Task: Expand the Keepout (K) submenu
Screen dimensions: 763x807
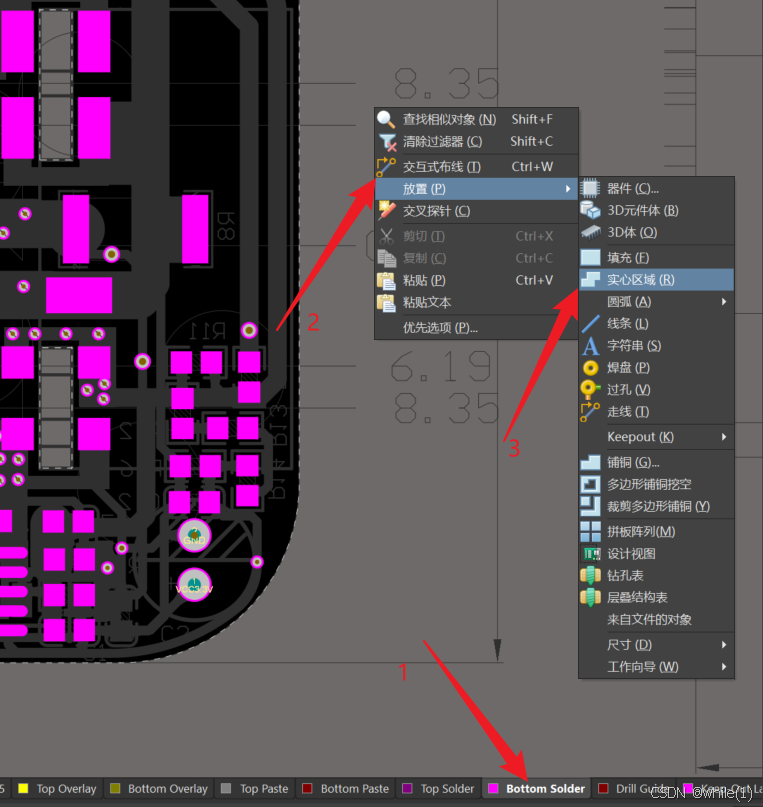Action: (723, 437)
